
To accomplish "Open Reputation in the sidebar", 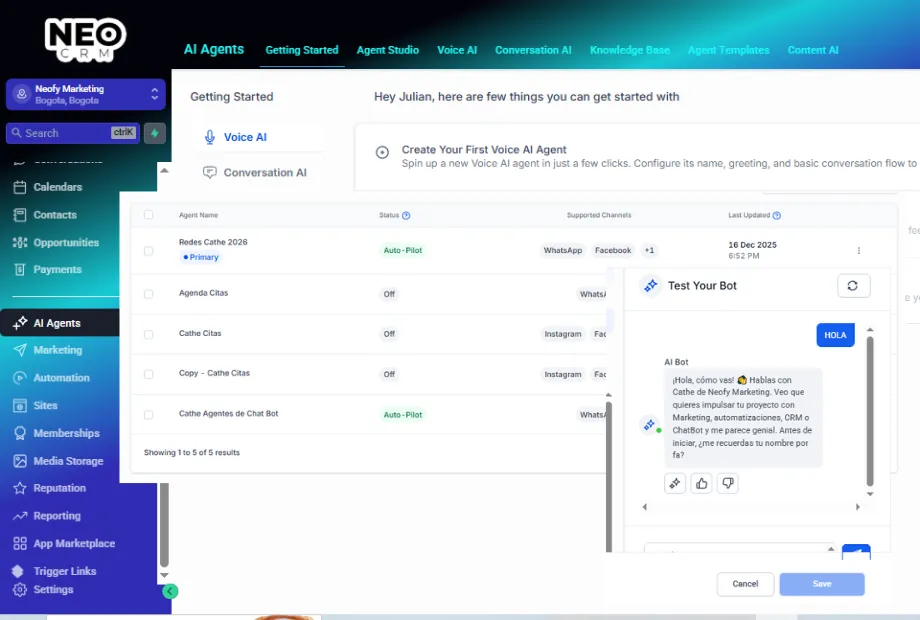I will (x=59, y=488).
